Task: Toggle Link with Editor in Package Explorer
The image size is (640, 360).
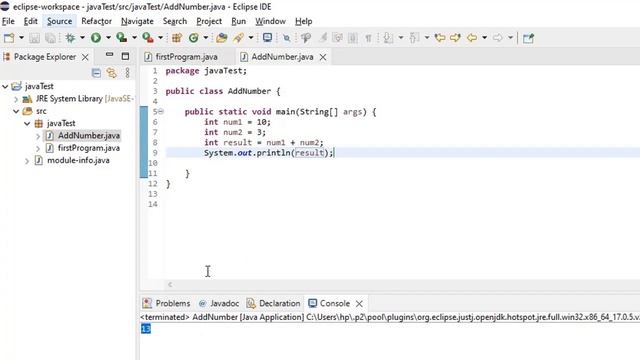Action: coord(111,73)
